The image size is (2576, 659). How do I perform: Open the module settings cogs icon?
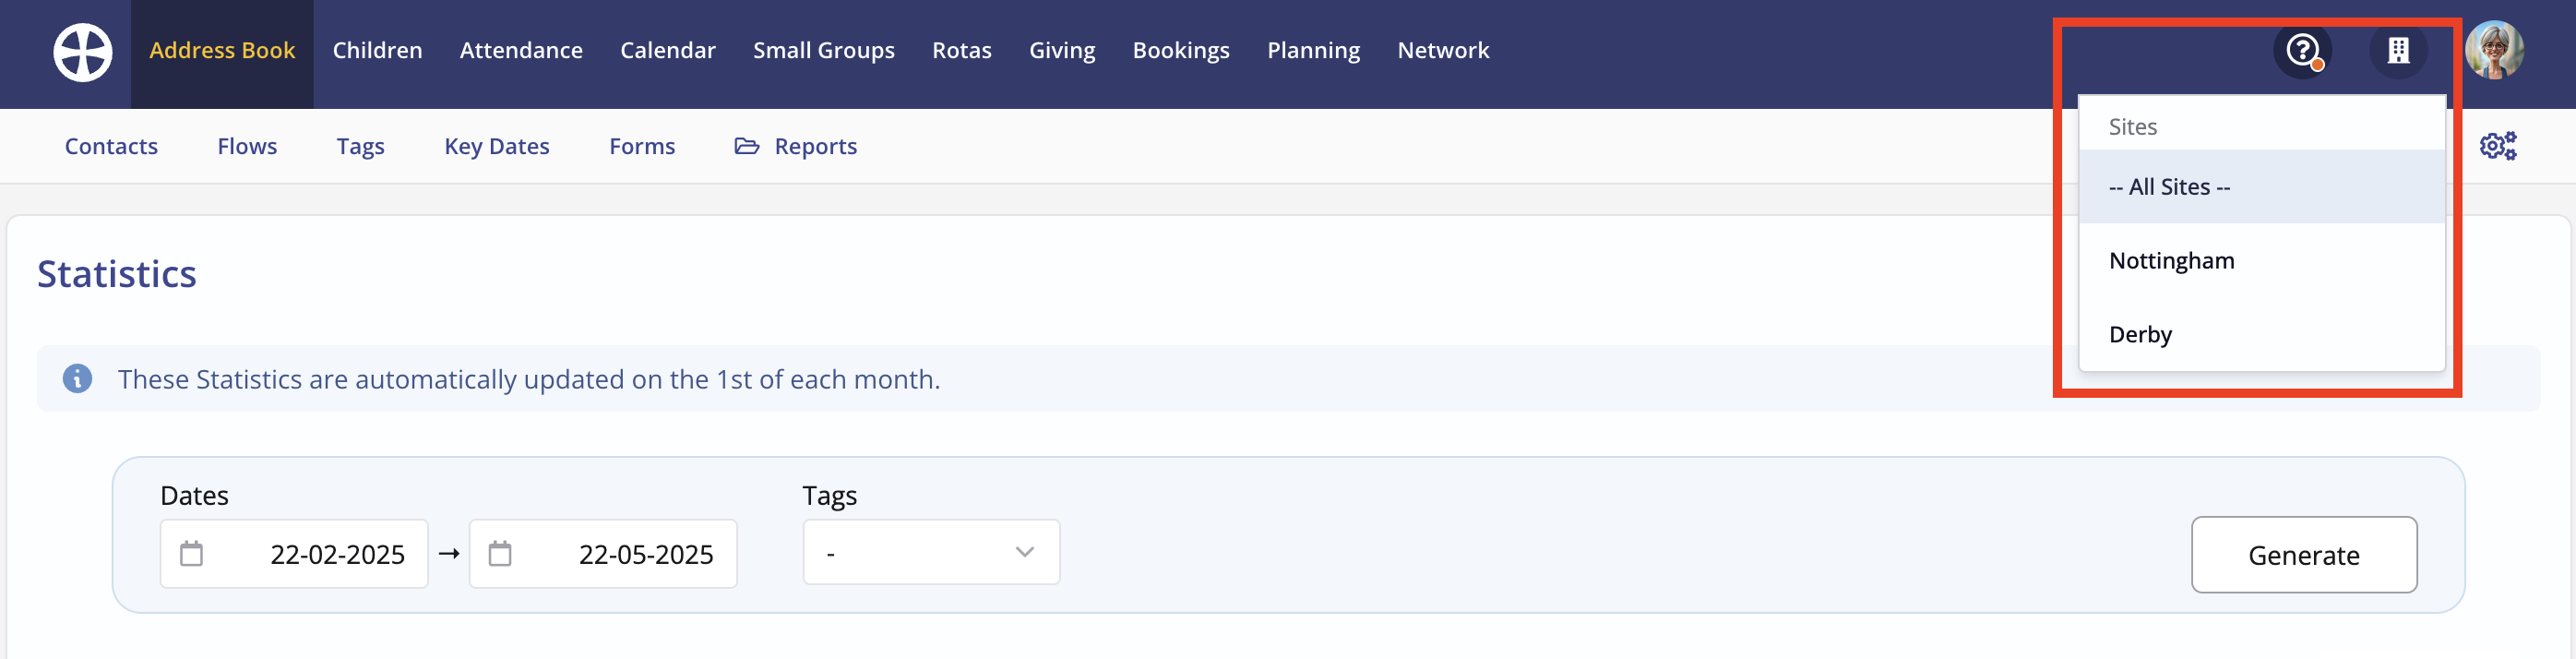pos(2498,146)
